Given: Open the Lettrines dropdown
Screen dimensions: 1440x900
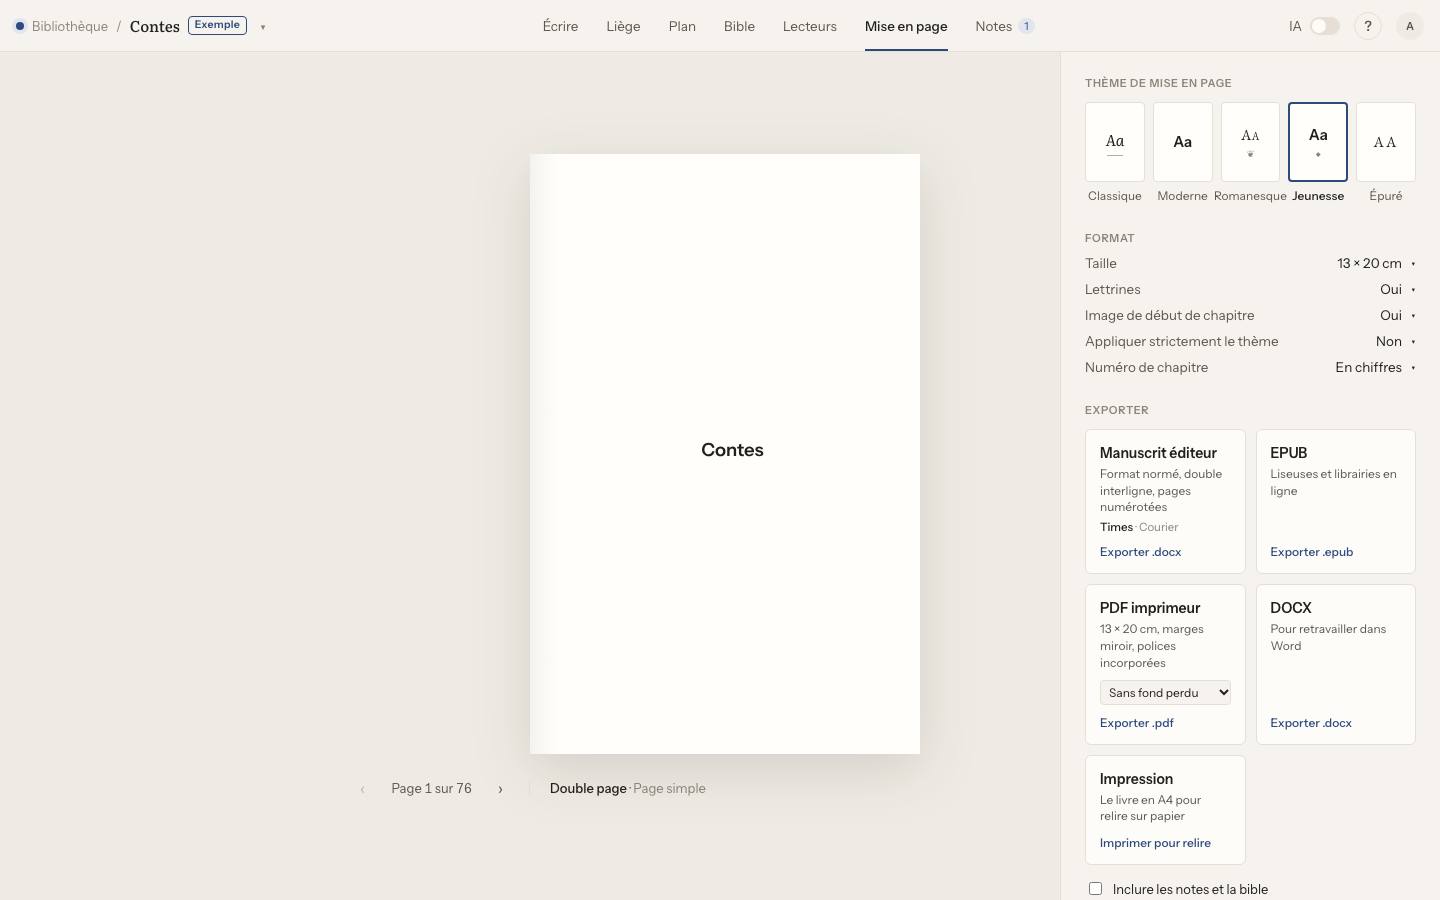Looking at the screenshot, I should pyautogui.click(x=1398, y=290).
